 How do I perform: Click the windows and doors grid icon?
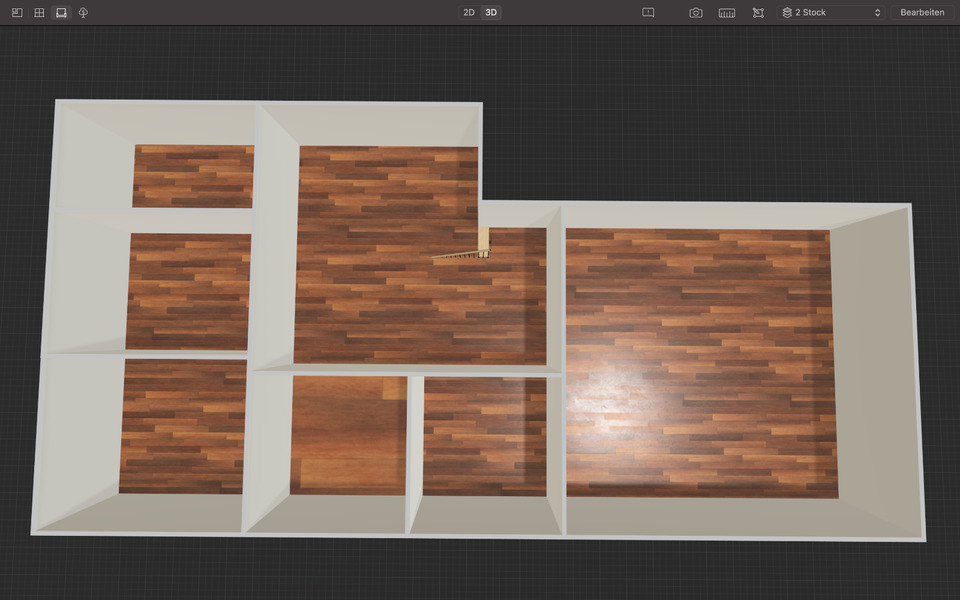pos(39,13)
